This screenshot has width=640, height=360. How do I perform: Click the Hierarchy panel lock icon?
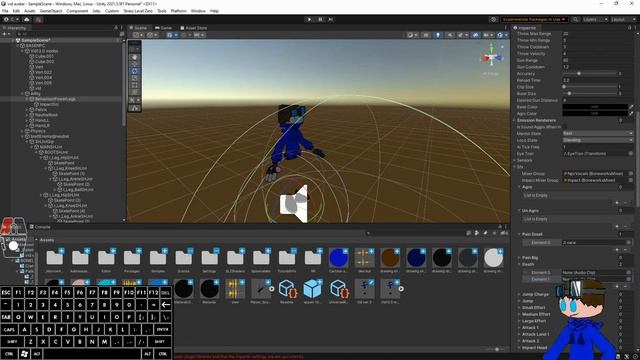pyautogui.click(x=116, y=28)
